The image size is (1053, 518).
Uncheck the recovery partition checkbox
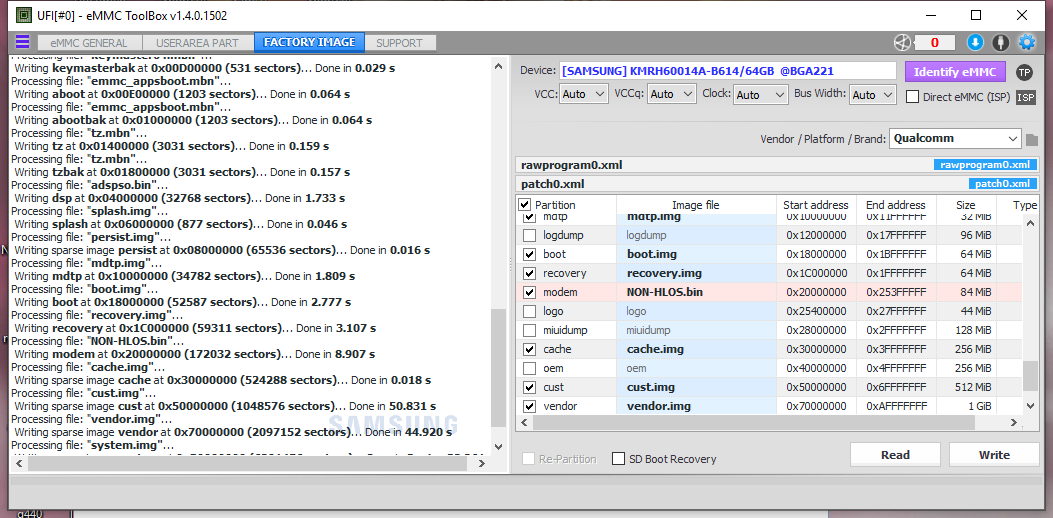point(530,273)
